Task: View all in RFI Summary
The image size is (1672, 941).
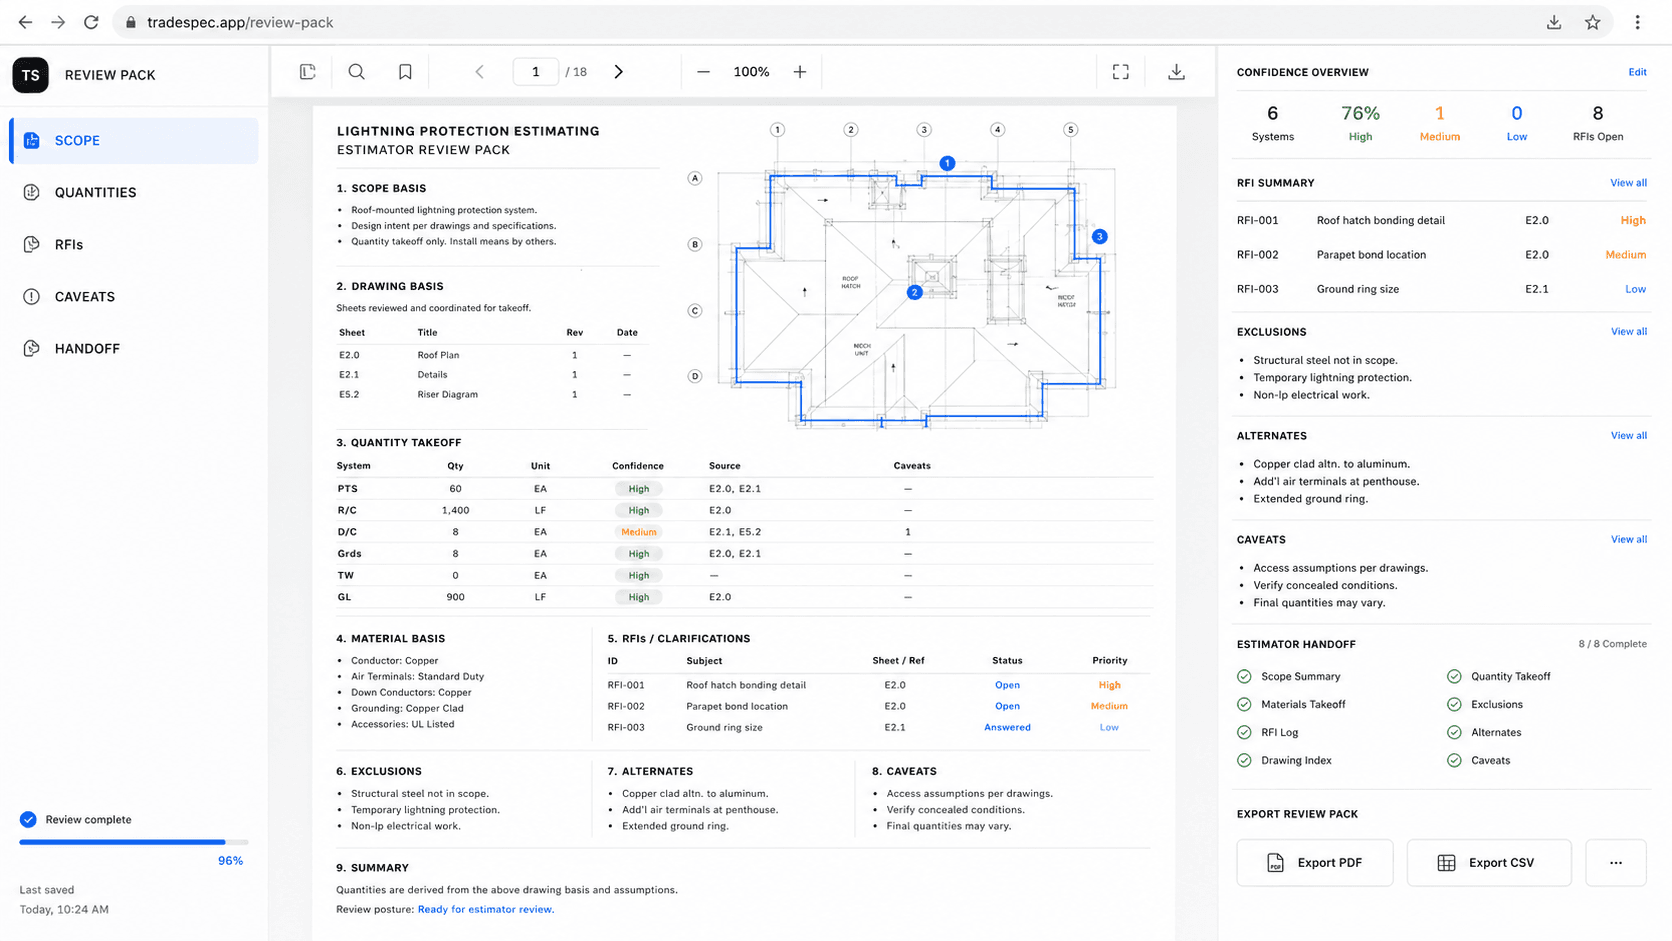Action: pyautogui.click(x=1628, y=183)
